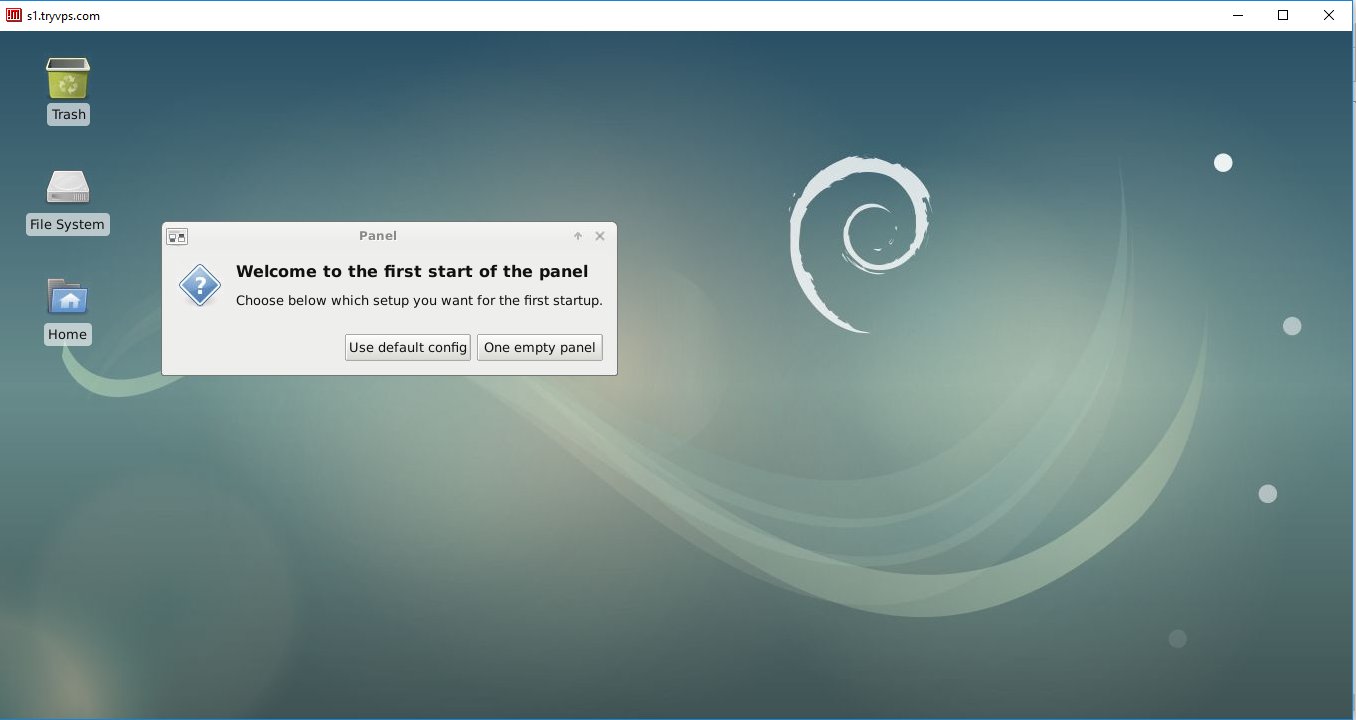Maximize the s1.tryvps.com remote window
This screenshot has height=720, width=1356.
coord(1284,15)
